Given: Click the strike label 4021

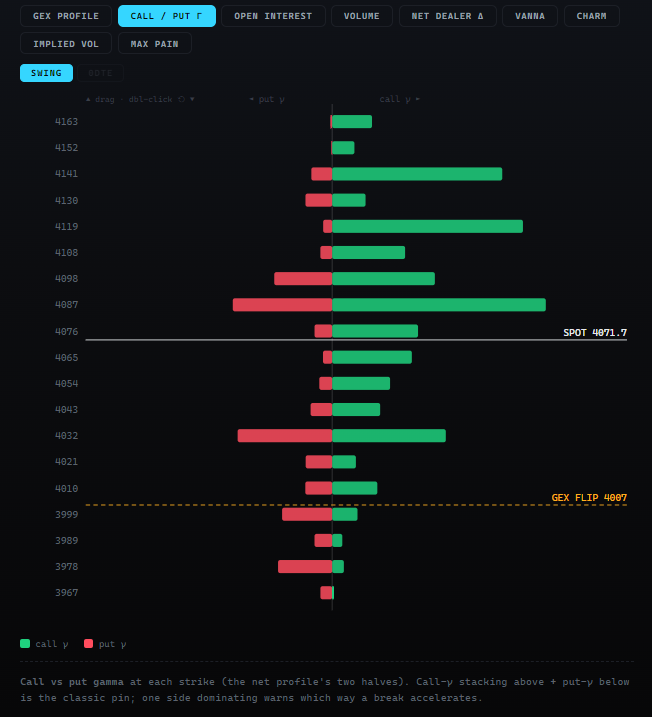Looking at the screenshot, I should 66,462.
